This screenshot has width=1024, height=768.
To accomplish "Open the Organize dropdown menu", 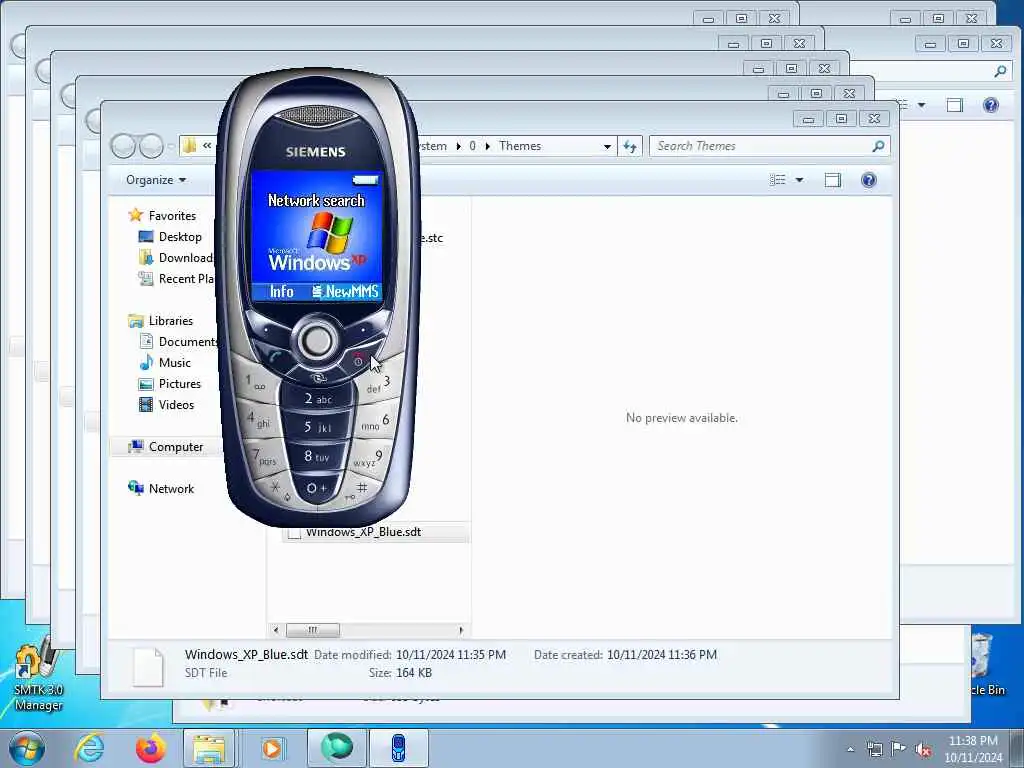I will coord(155,180).
